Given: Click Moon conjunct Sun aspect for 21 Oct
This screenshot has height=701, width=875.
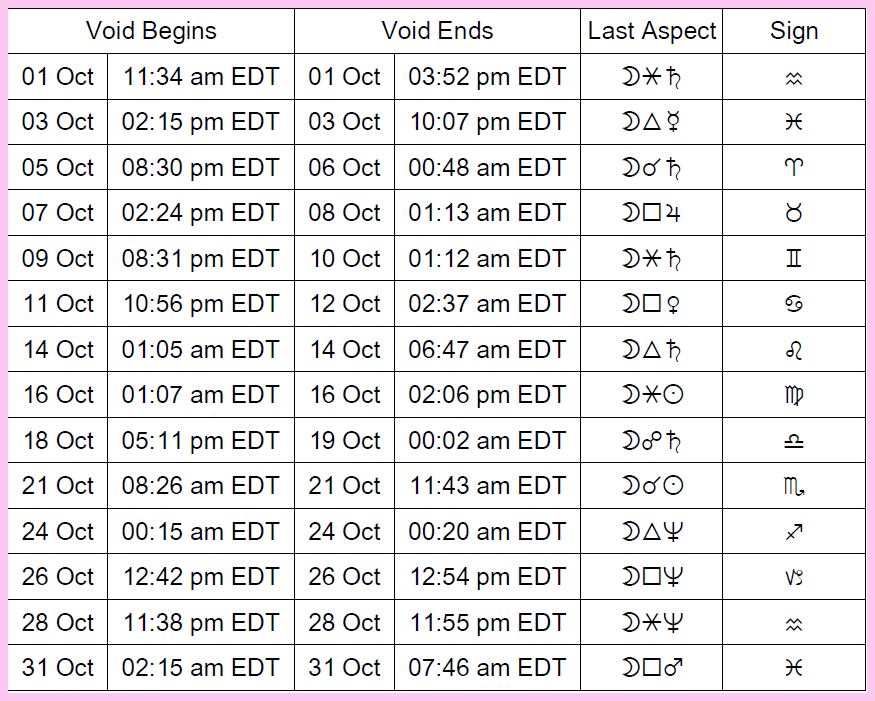Looking at the screenshot, I should tap(652, 486).
